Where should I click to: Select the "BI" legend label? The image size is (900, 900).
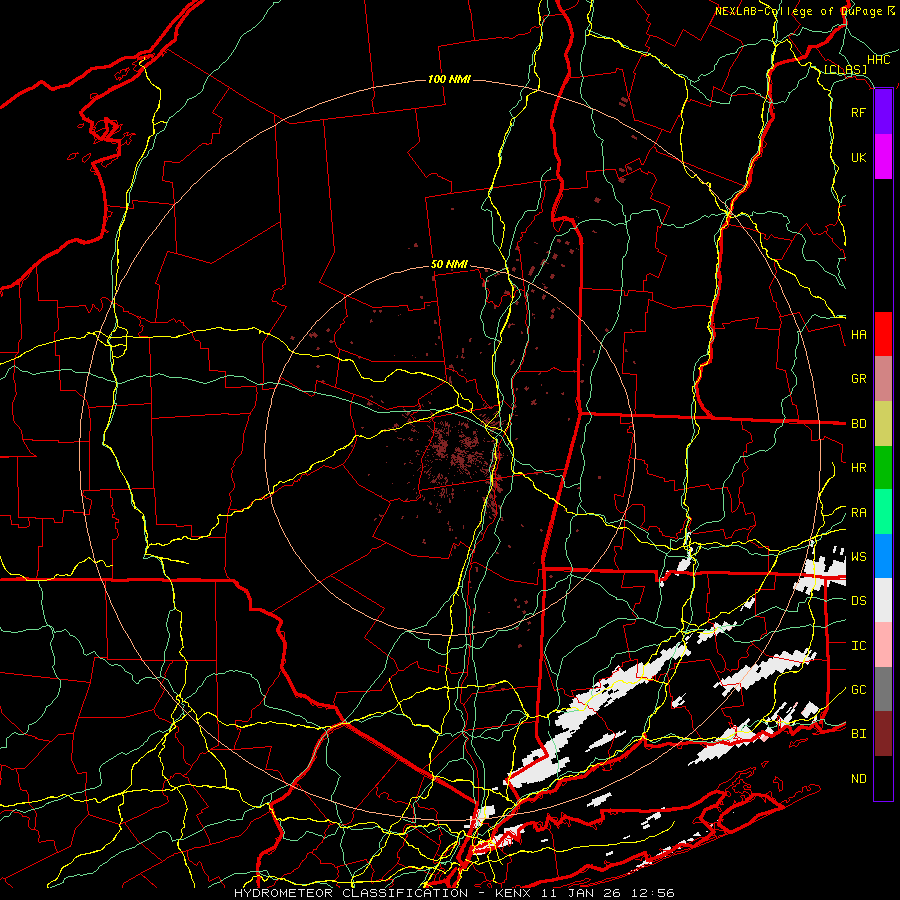858,734
